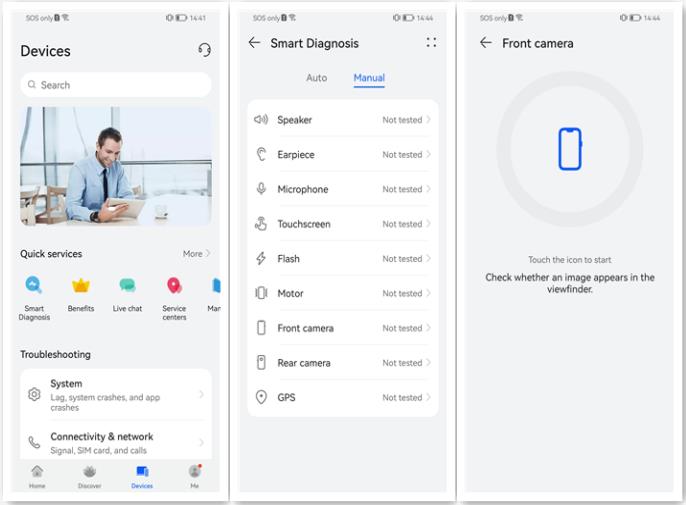
Task: Tap the Rear camera icon
Action: [x=261, y=362]
